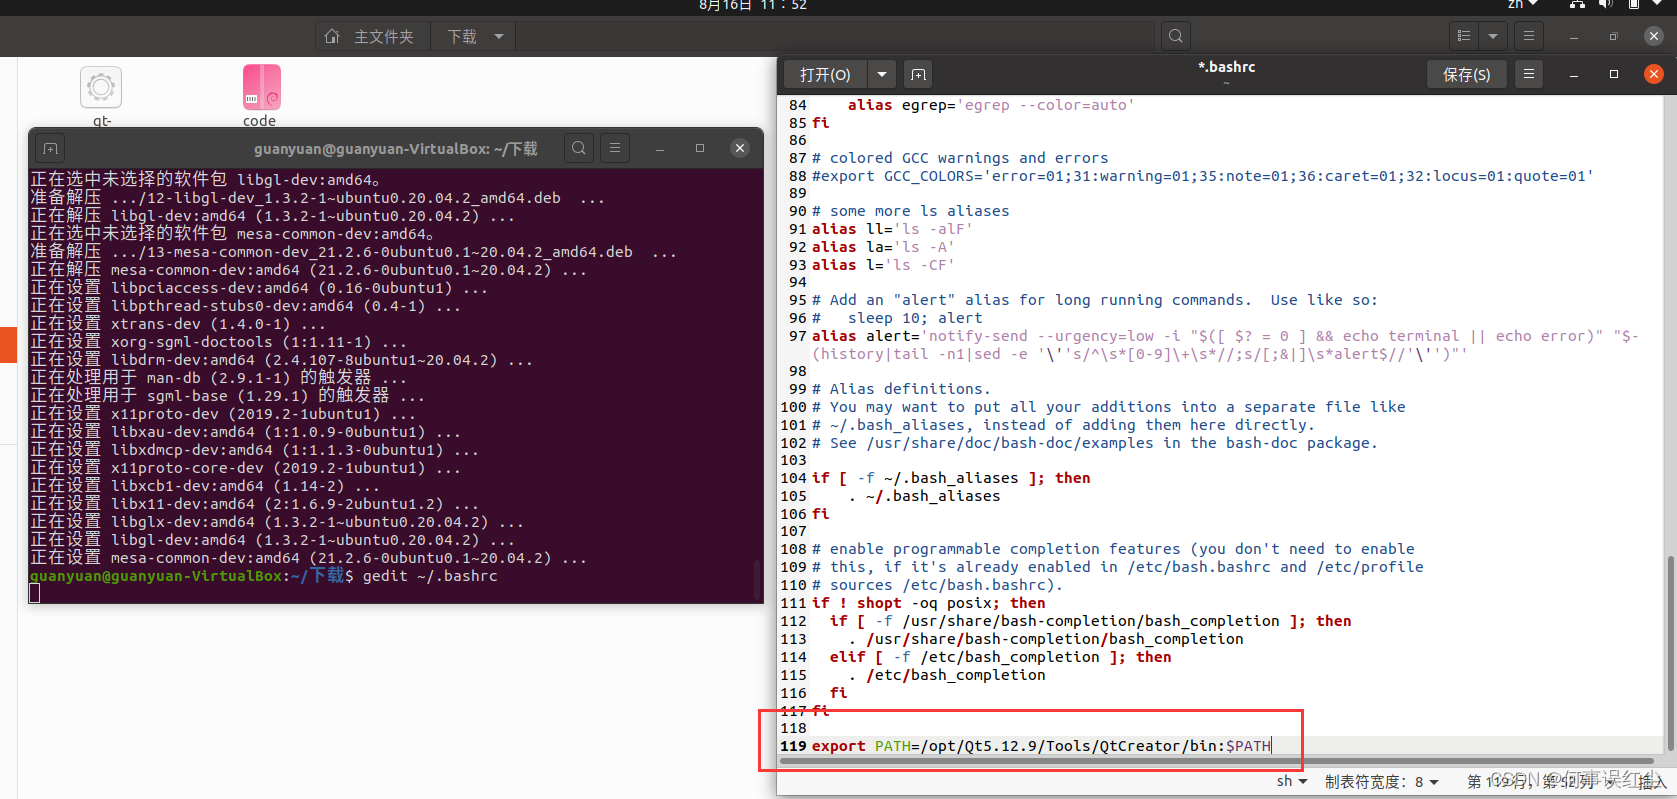Click the volume icon in top panel
The width and height of the screenshot is (1677, 799).
pos(1605,5)
